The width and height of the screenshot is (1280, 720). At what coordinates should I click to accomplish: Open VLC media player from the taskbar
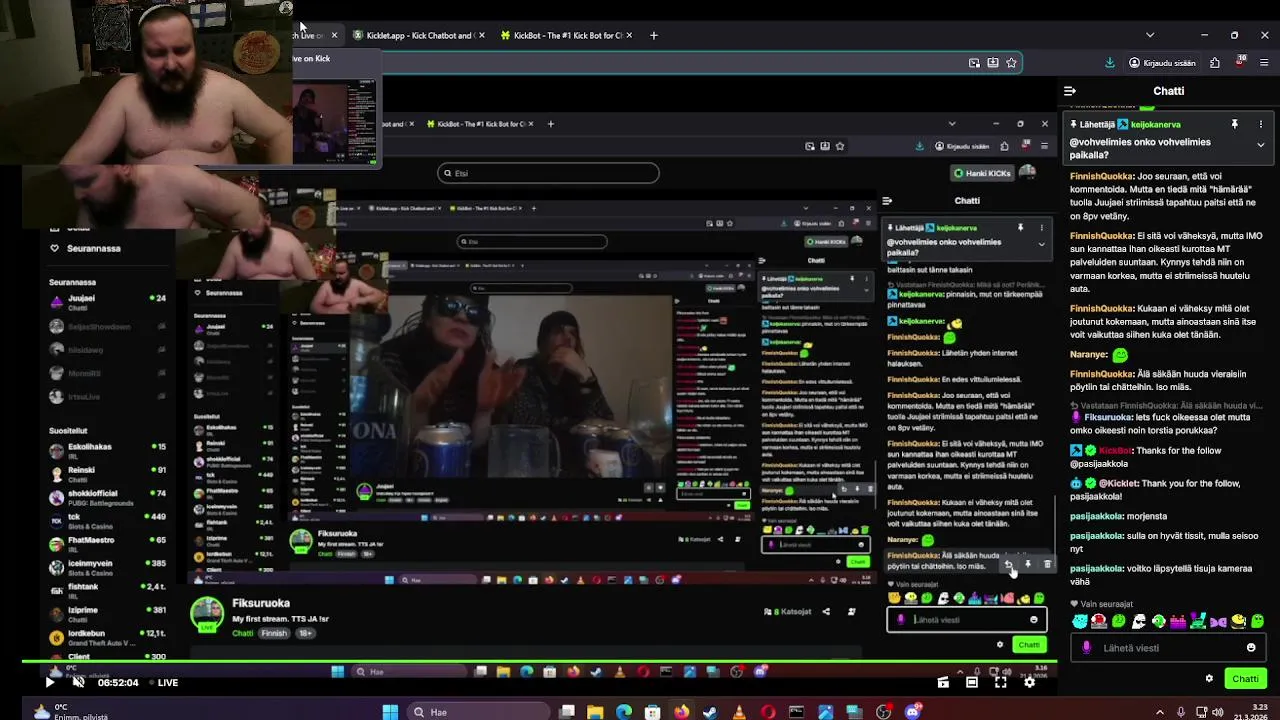pos(739,712)
